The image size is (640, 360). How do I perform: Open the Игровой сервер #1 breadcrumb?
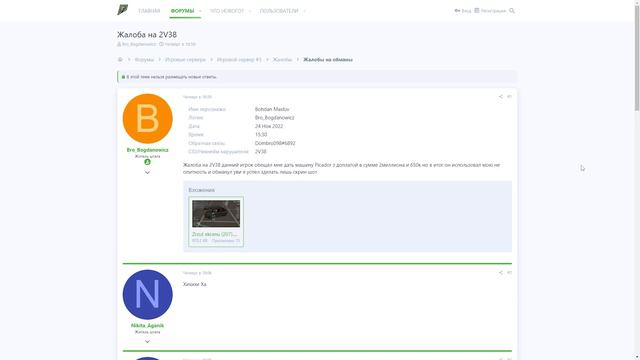[x=239, y=60]
